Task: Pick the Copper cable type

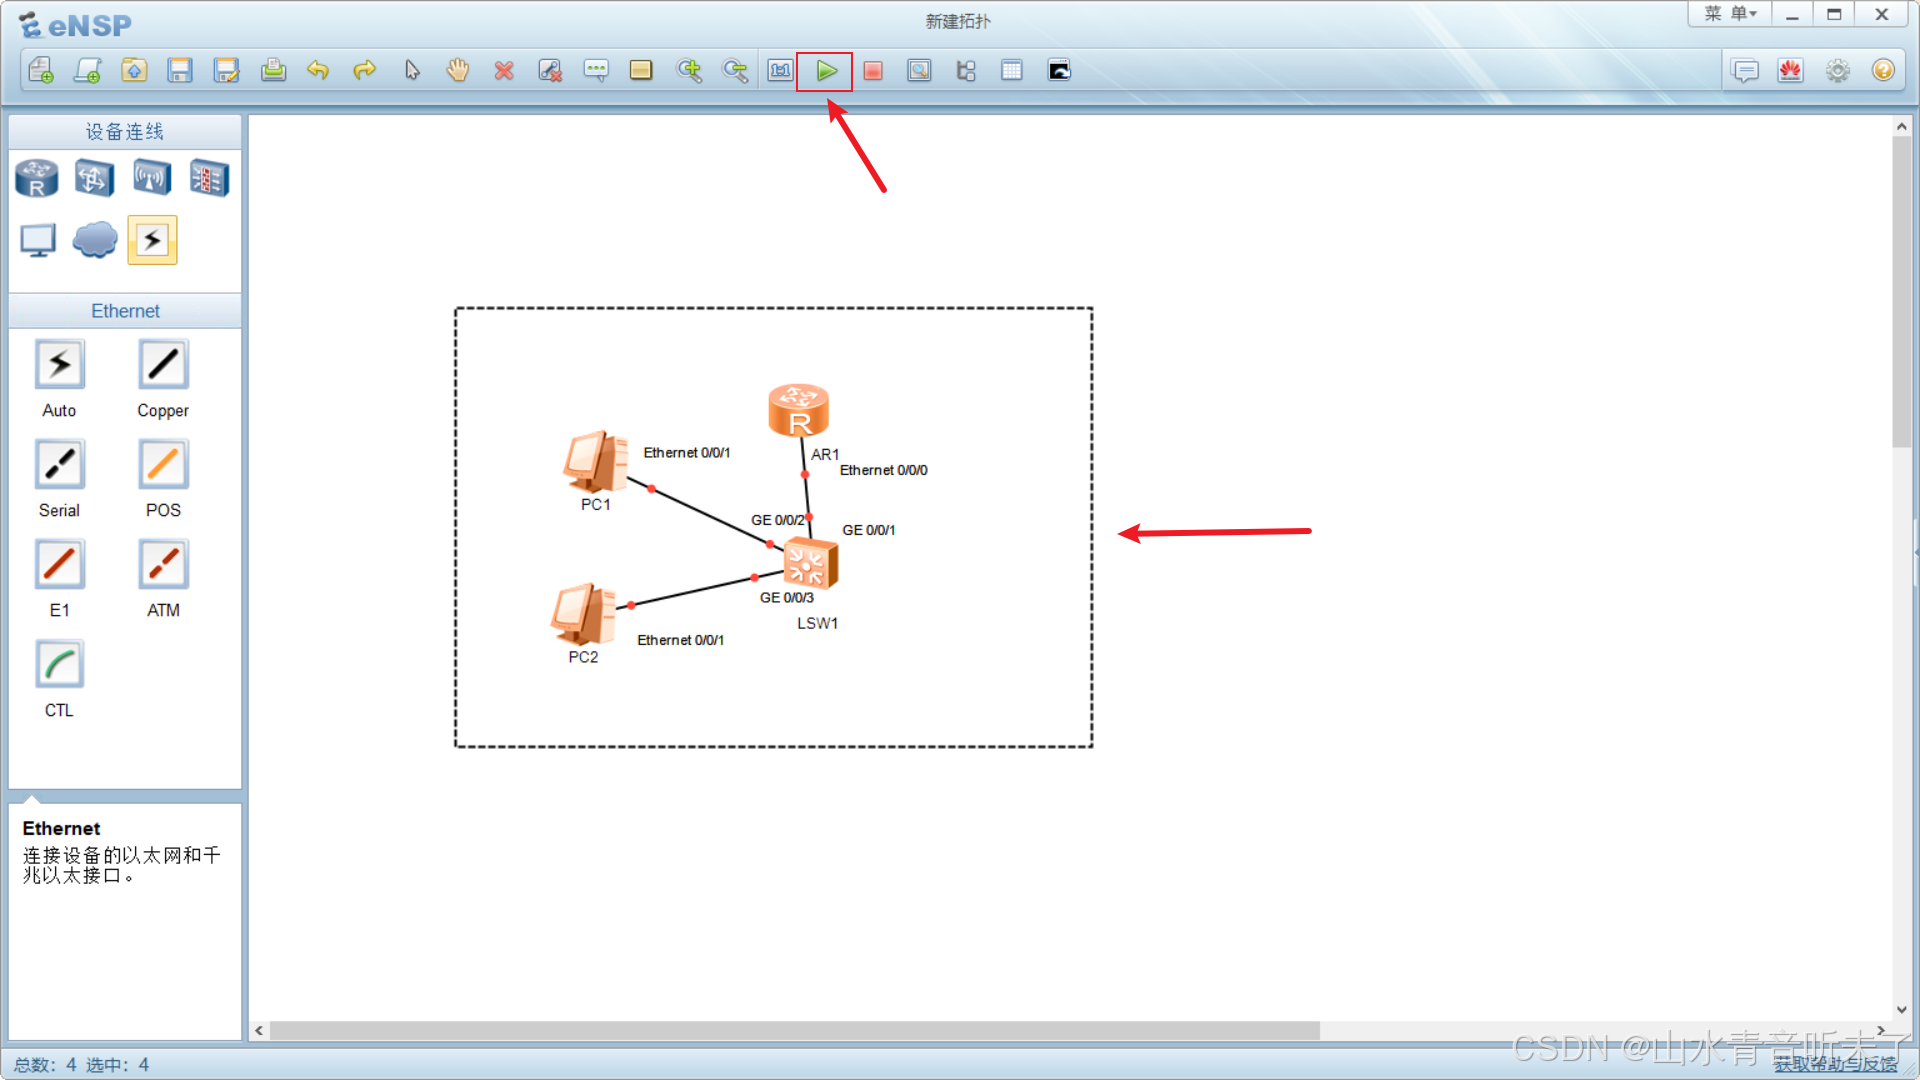Action: (x=163, y=365)
